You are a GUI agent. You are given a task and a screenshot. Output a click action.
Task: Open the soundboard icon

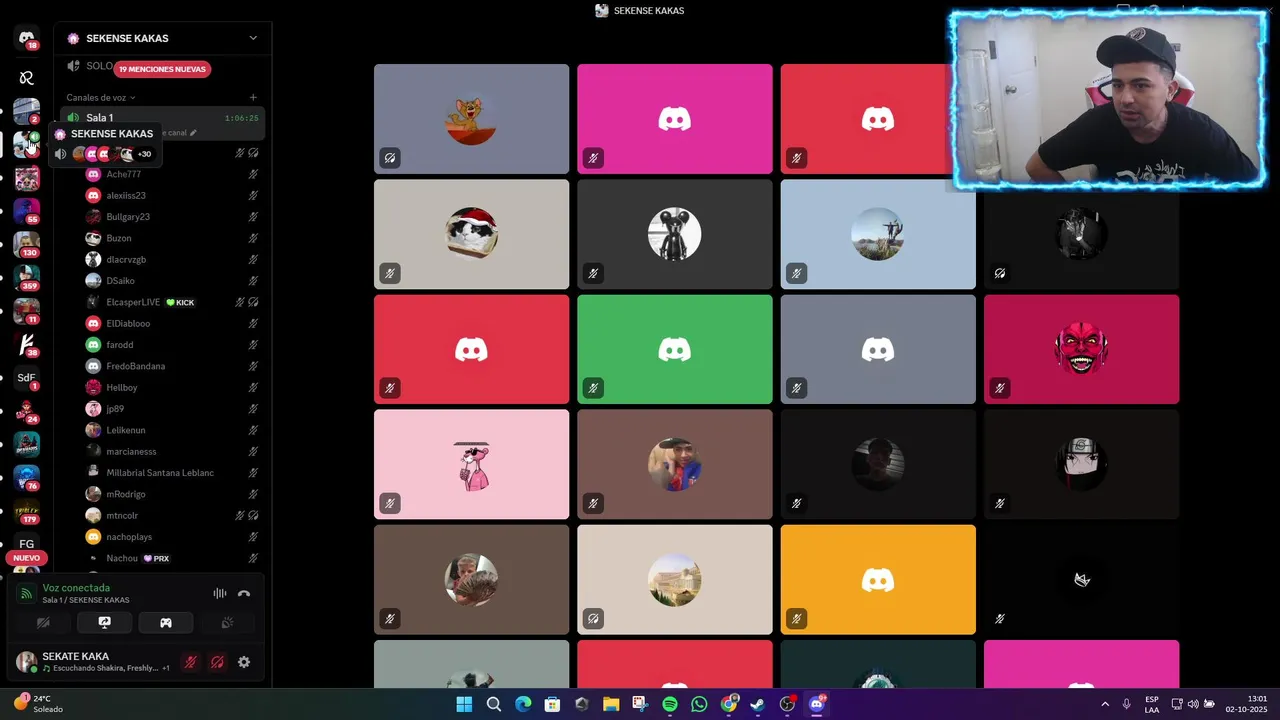[x=227, y=622]
